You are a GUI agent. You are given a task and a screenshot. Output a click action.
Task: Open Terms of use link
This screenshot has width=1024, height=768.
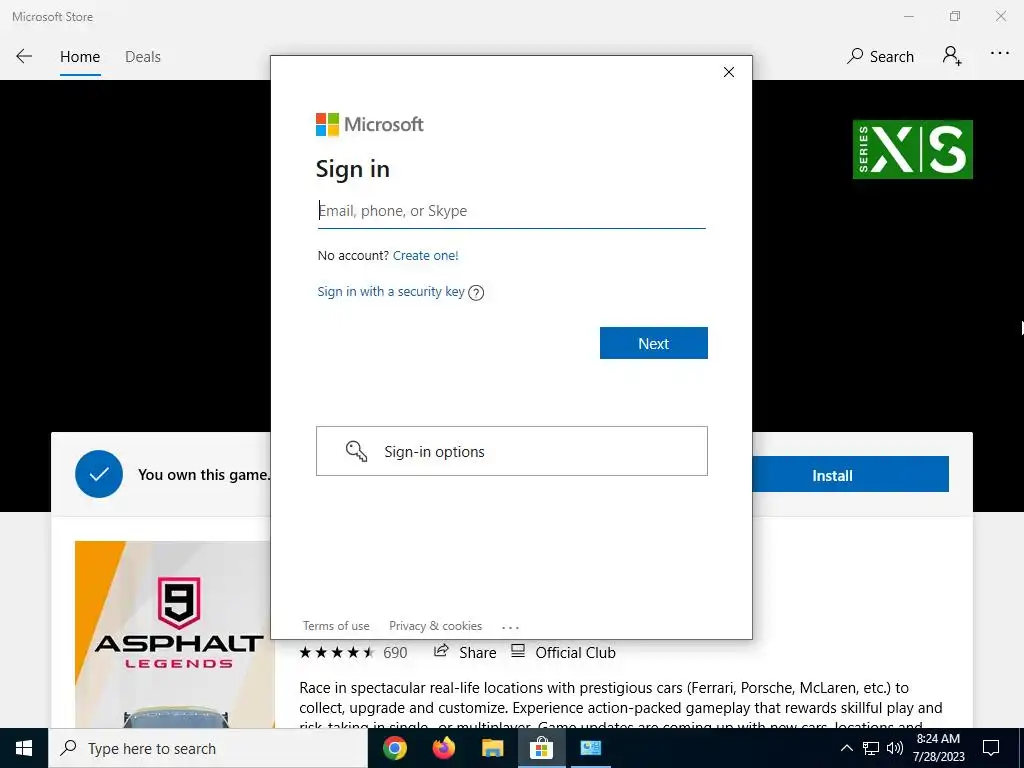point(336,626)
